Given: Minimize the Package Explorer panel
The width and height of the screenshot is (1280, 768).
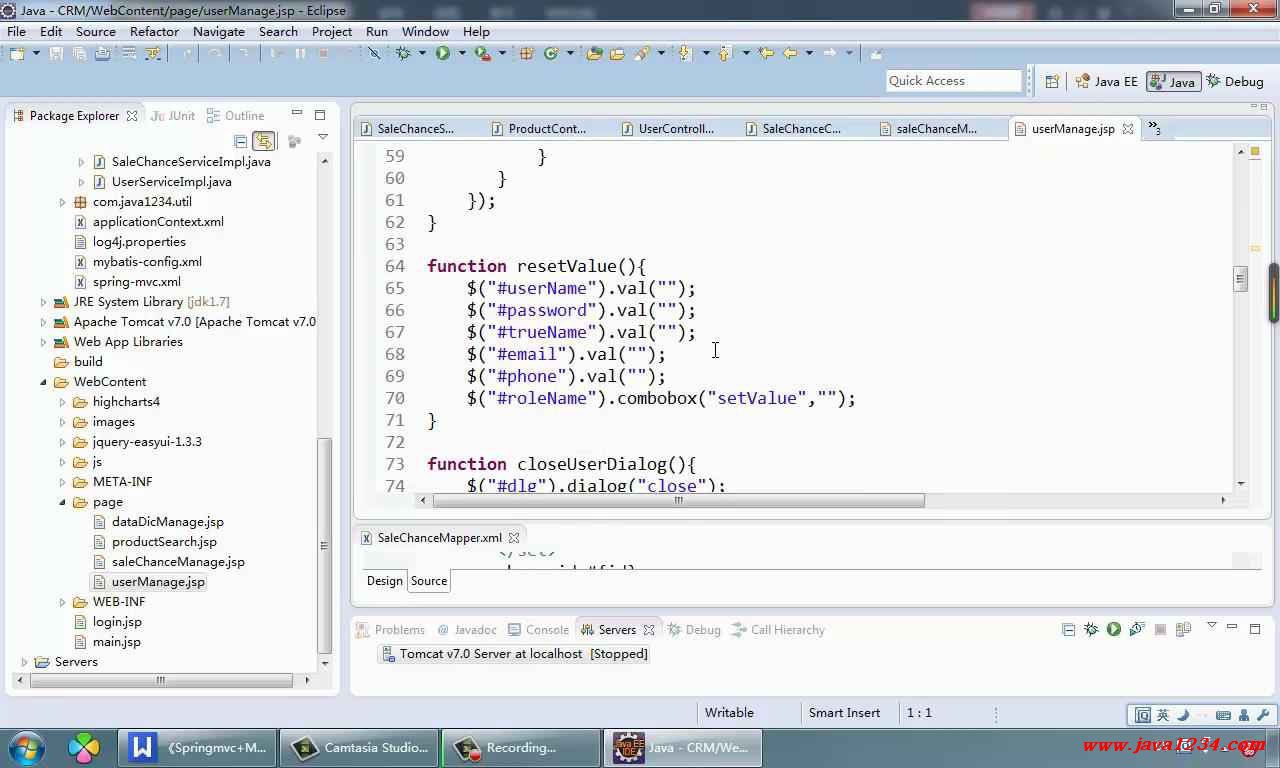Looking at the screenshot, I should click(x=297, y=114).
